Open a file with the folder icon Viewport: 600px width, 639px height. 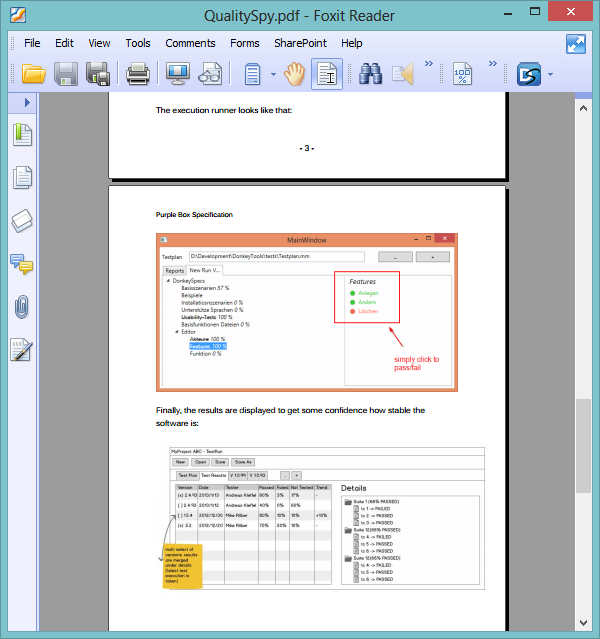(33, 74)
